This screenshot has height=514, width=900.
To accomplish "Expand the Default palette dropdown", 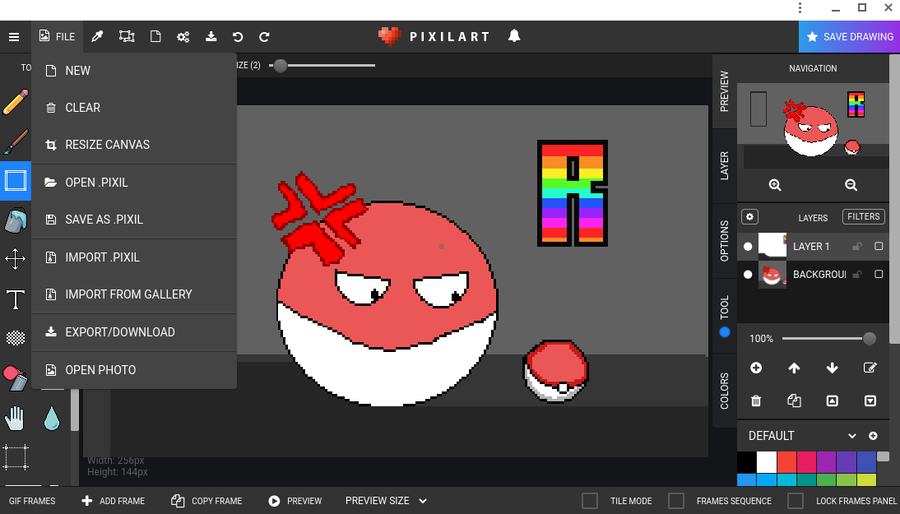I will [852, 436].
